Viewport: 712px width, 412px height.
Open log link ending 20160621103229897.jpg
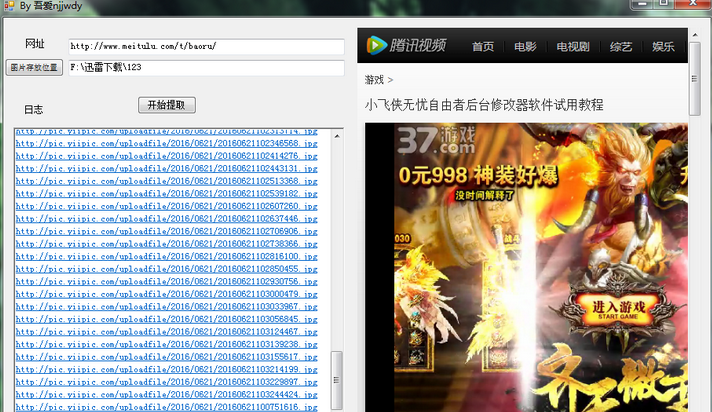[167, 382]
